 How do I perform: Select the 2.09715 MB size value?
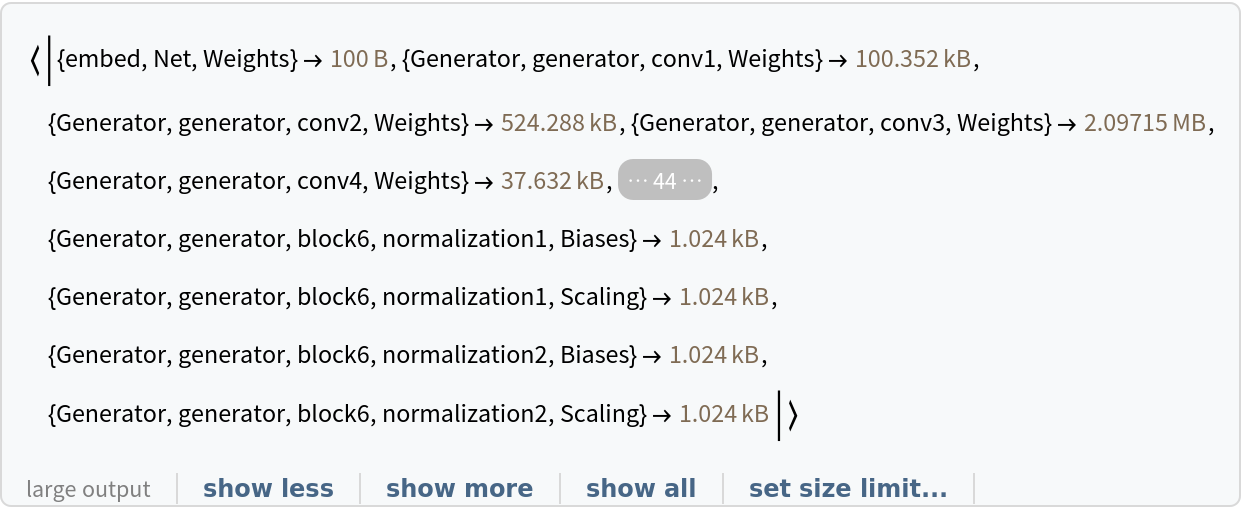[1145, 123]
